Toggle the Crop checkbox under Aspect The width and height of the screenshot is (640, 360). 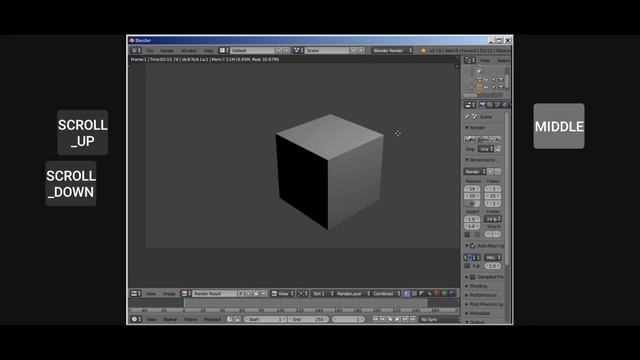click(477, 234)
